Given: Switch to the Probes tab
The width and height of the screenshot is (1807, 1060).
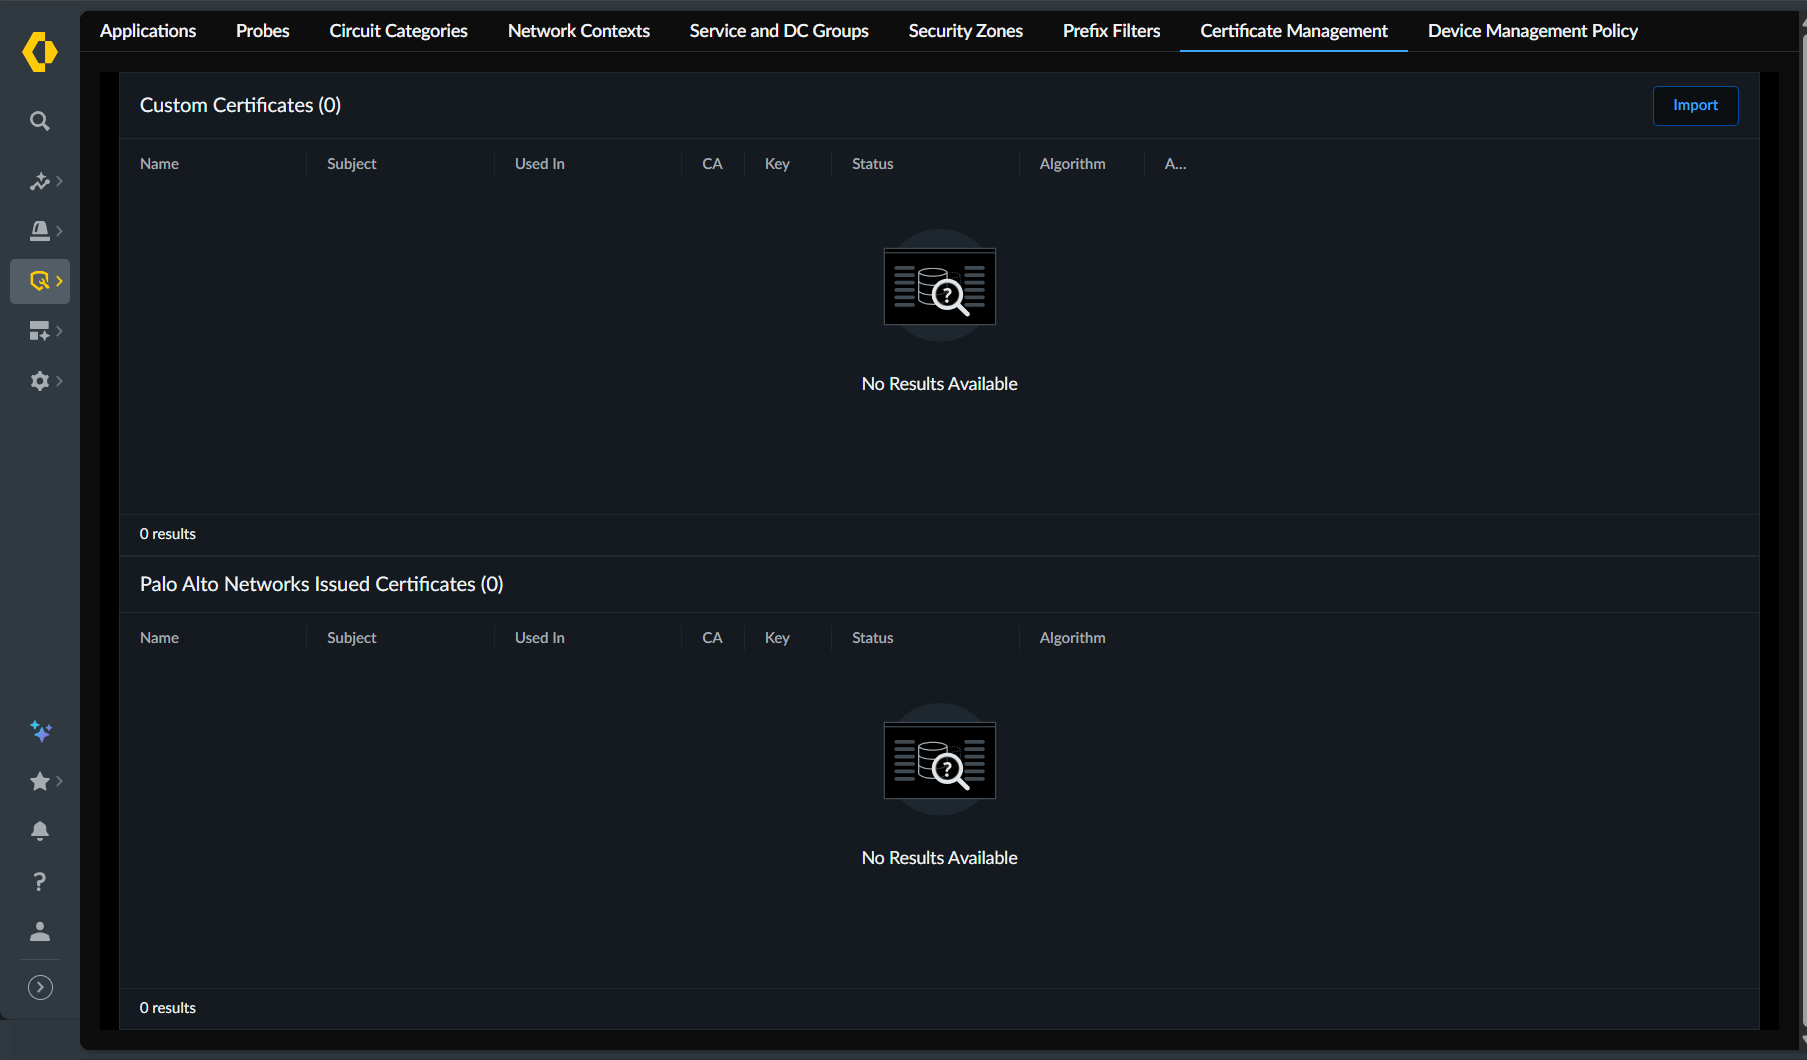Looking at the screenshot, I should pos(261,30).
